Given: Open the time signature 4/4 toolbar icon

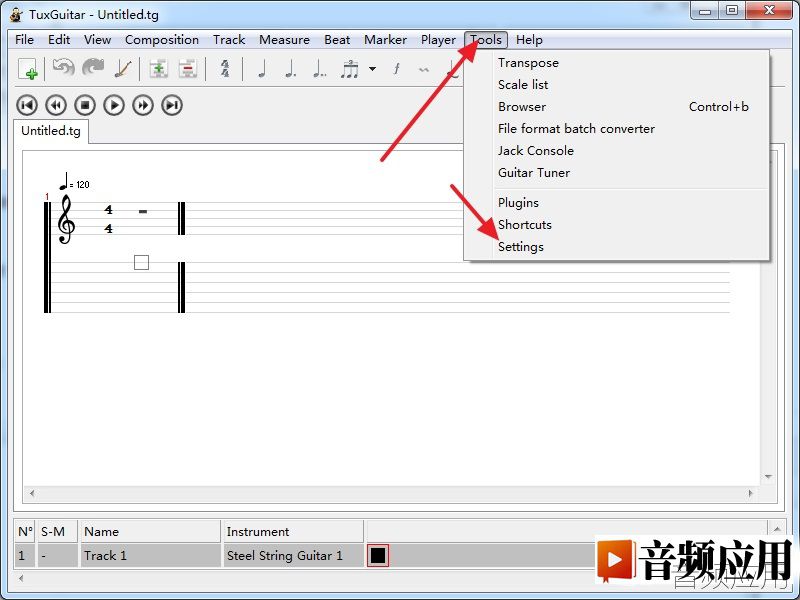Looking at the screenshot, I should click(x=225, y=69).
